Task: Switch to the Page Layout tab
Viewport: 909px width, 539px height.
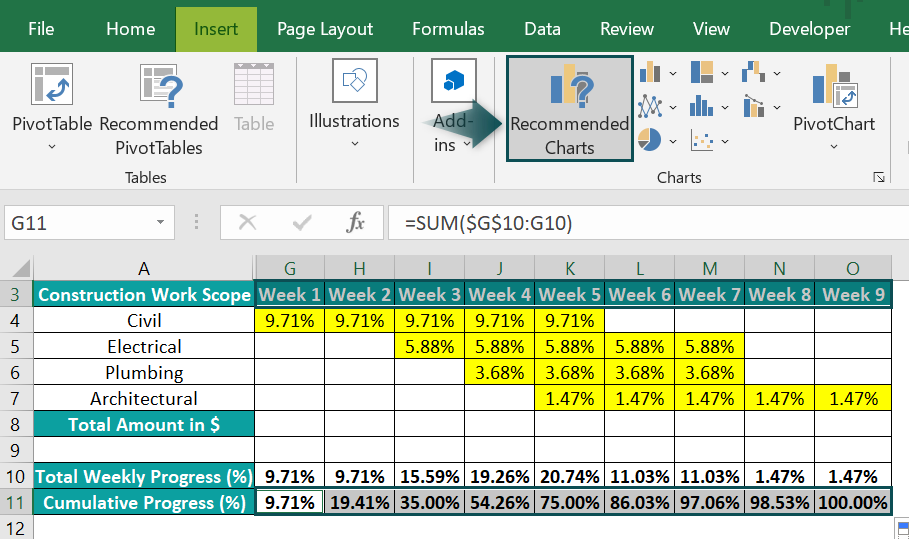Action: pos(325,29)
